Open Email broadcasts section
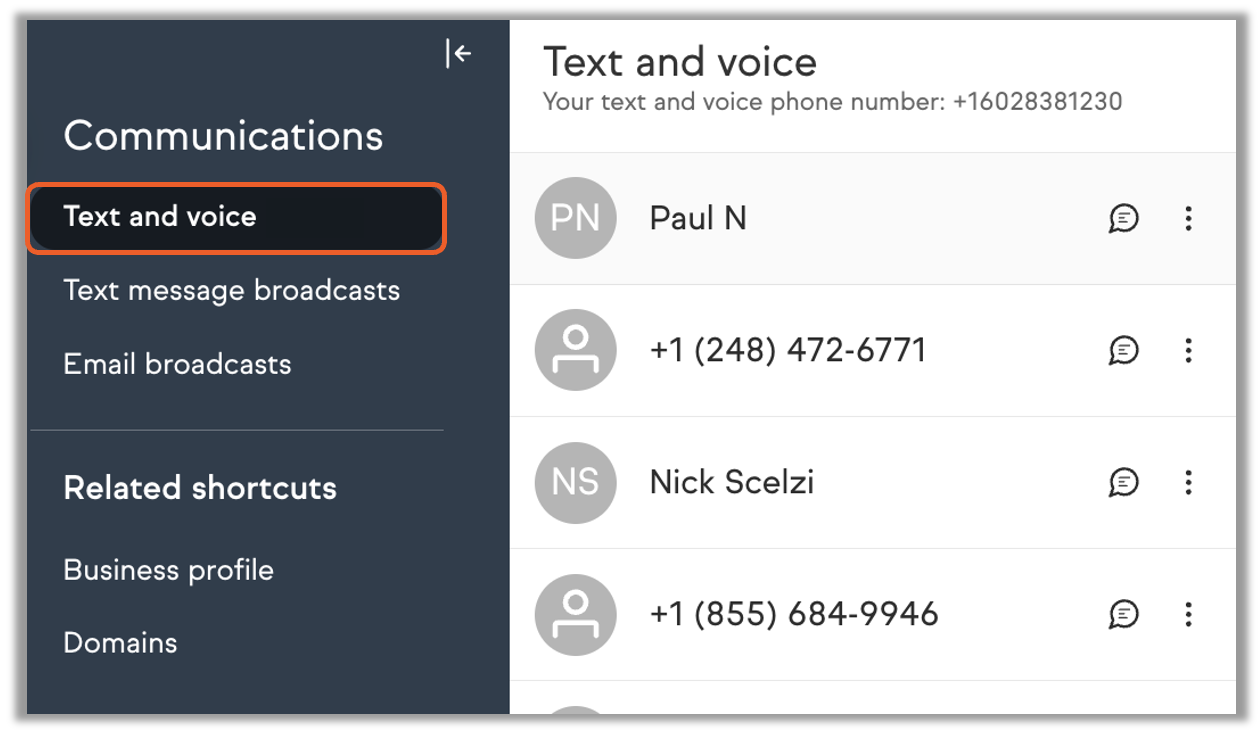The image size is (1260, 734). tap(177, 364)
